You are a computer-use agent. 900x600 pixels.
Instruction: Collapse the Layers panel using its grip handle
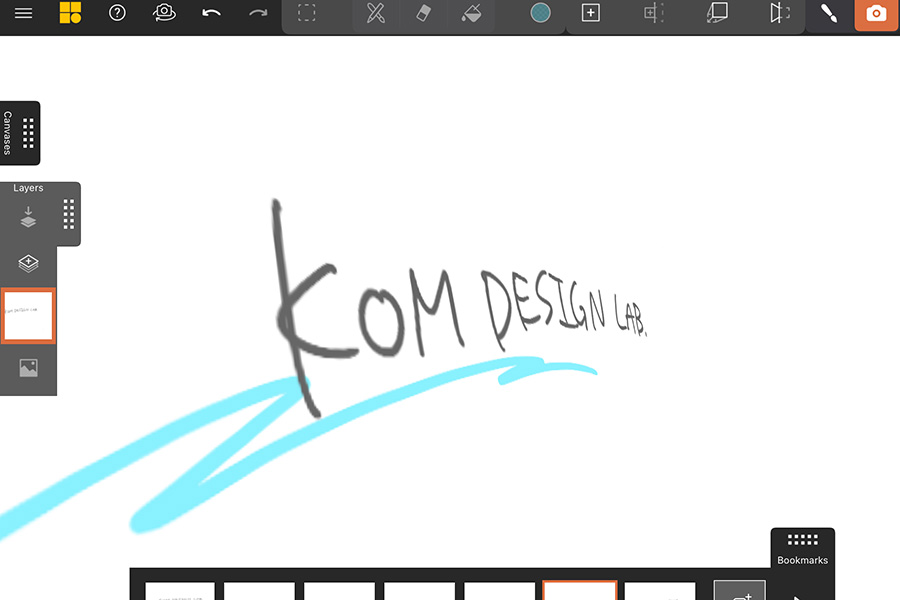[x=69, y=214]
